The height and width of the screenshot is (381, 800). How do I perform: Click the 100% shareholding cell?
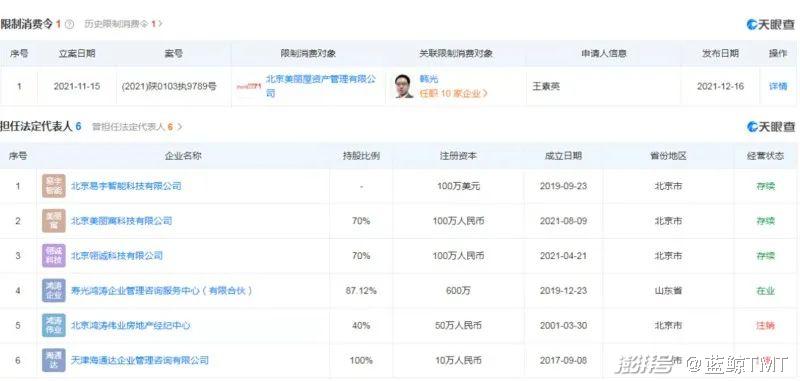pos(361,360)
